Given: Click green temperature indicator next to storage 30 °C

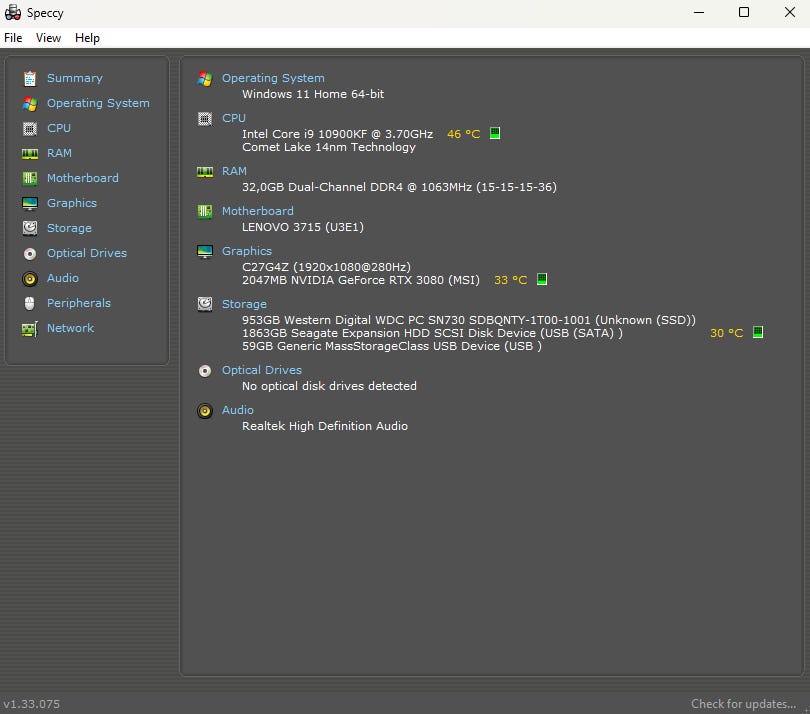Looking at the screenshot, I should coord(758,332).
